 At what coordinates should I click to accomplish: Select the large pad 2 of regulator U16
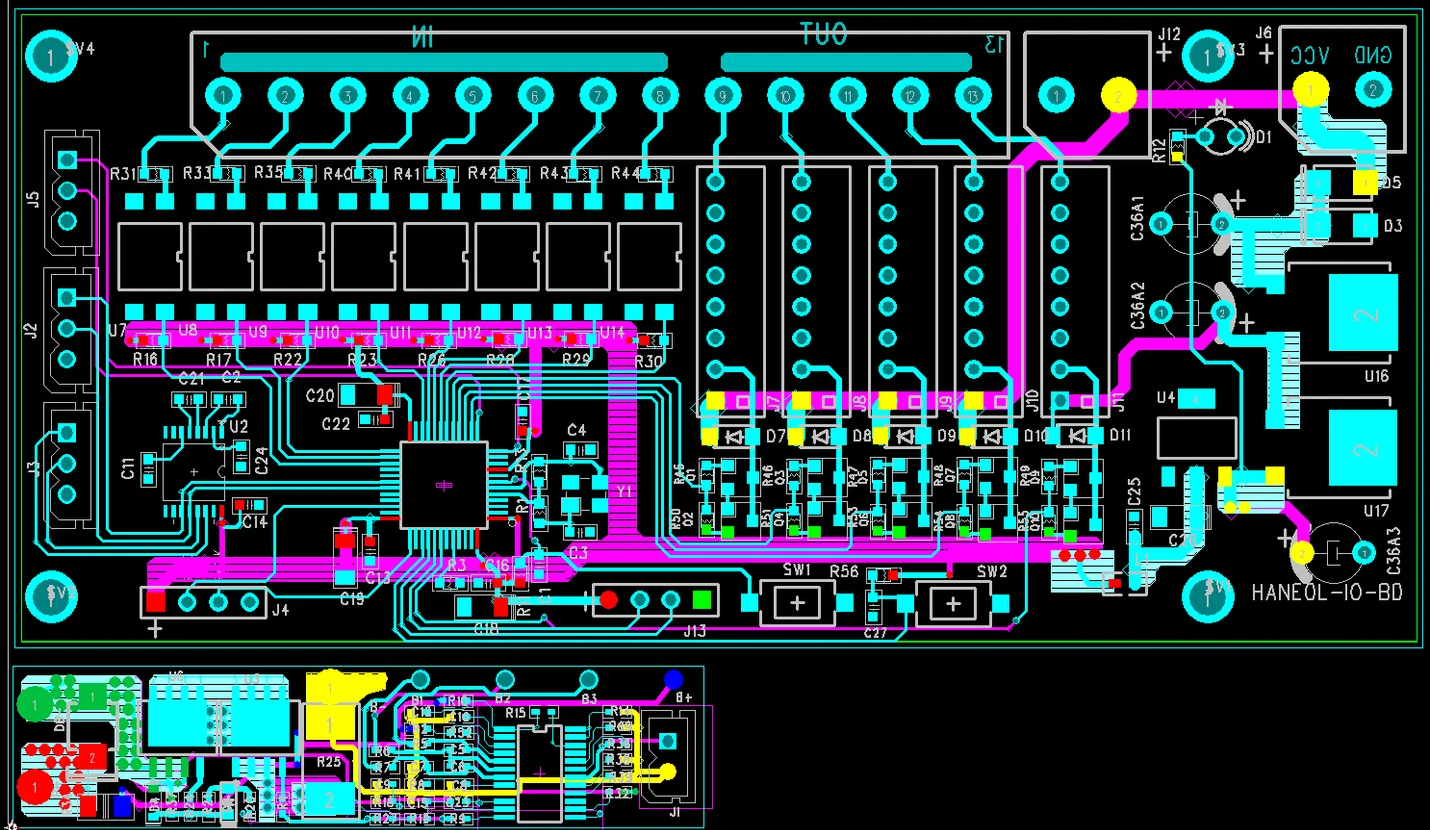tap(1361, 312)
